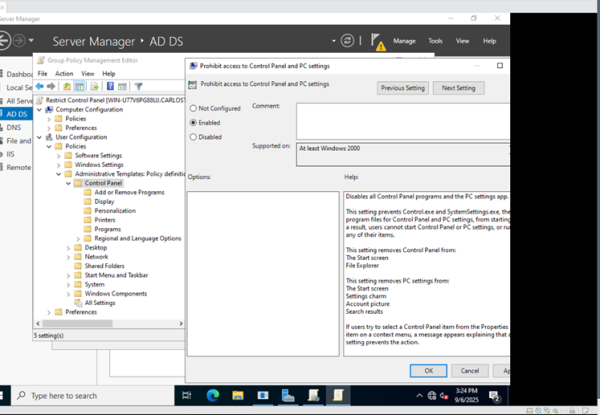Click the notifications flag with warning

(379, 42)
